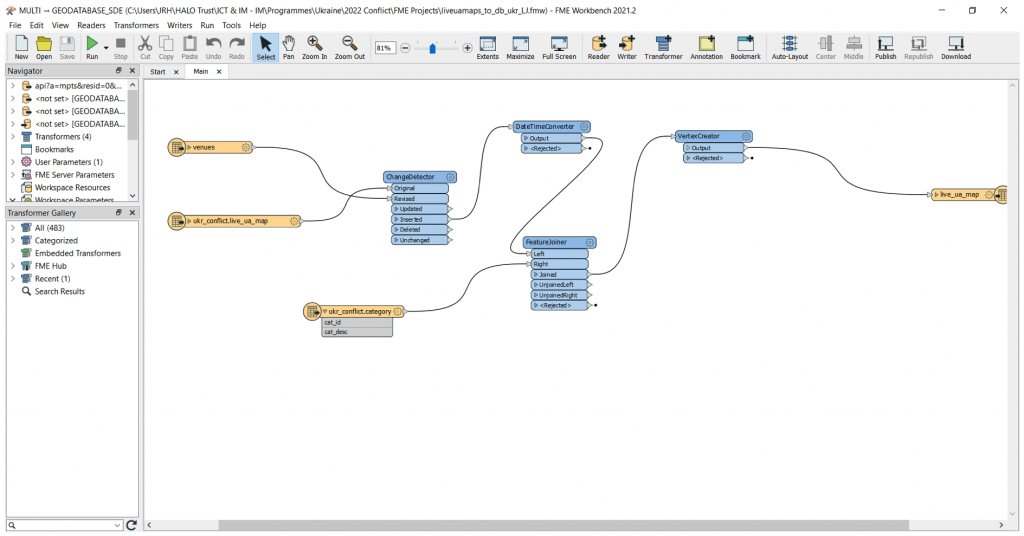Screen dimensions: 1024x536
Task: Open a workspace using Open icon
Action: pos(44,47)
